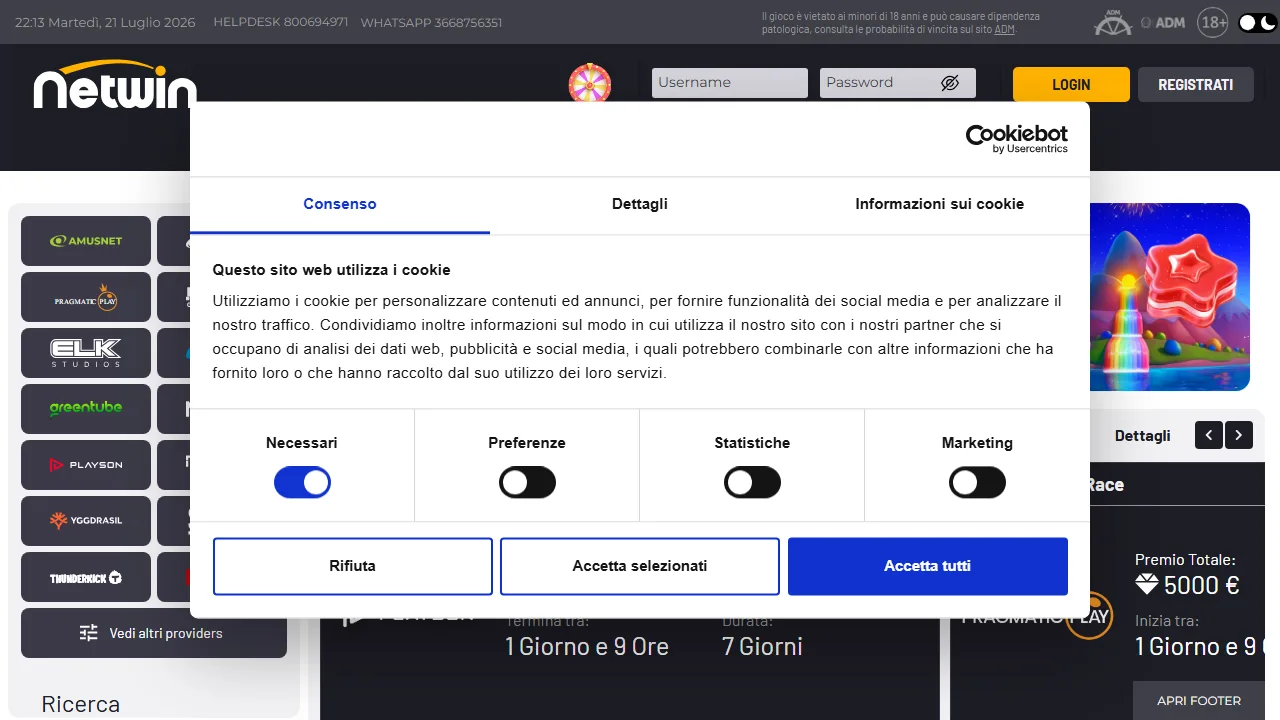Image resolution: width=1280 pixels, height=720 pixels.
Task: Click the Cookiebot by Usercentrics logo
Action: tap(1016, 139)
